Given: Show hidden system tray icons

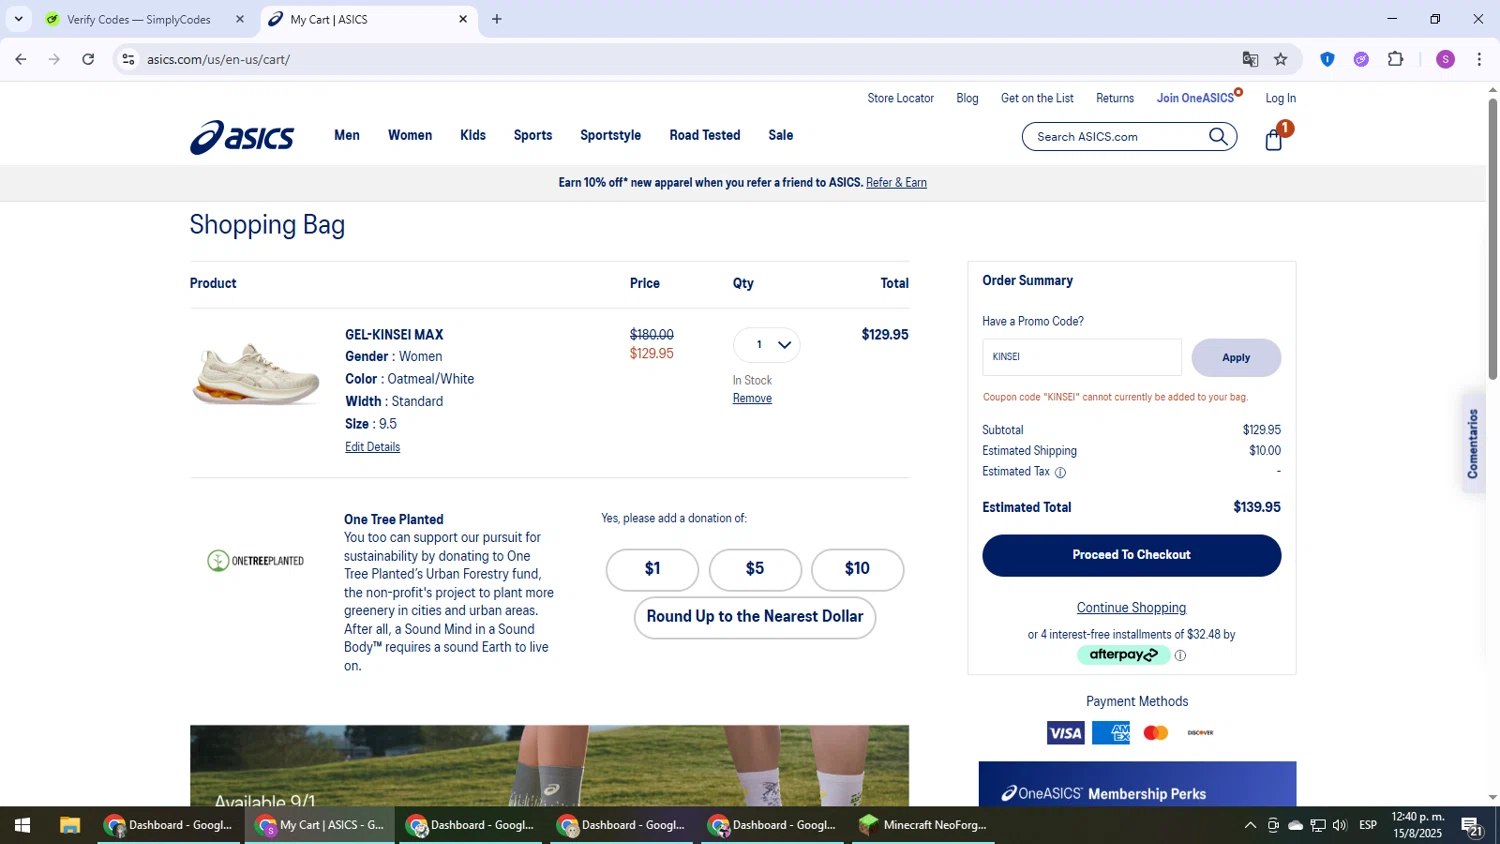Looking at the screenshot, I should (1250, 825).
